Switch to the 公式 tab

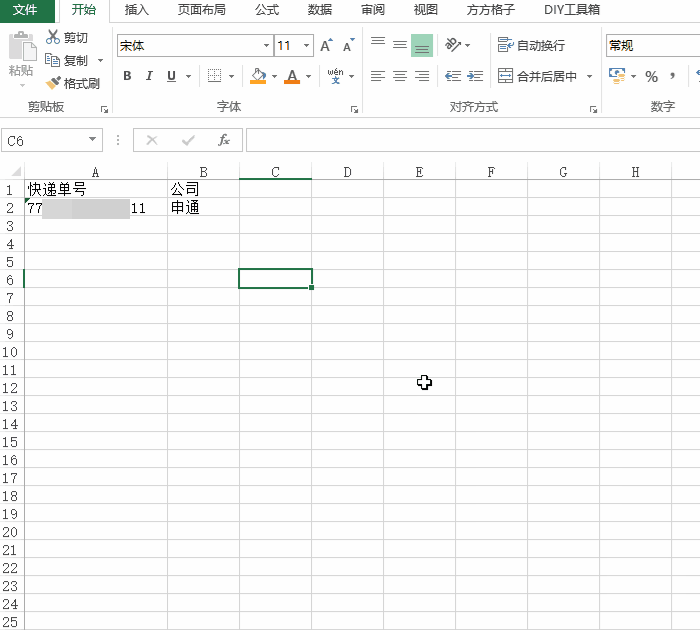pos(267,10)
